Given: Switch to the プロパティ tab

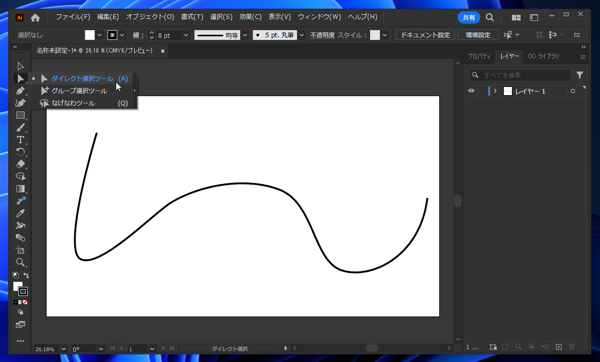Looking at the screenshot, I should (x=479, y=56).
